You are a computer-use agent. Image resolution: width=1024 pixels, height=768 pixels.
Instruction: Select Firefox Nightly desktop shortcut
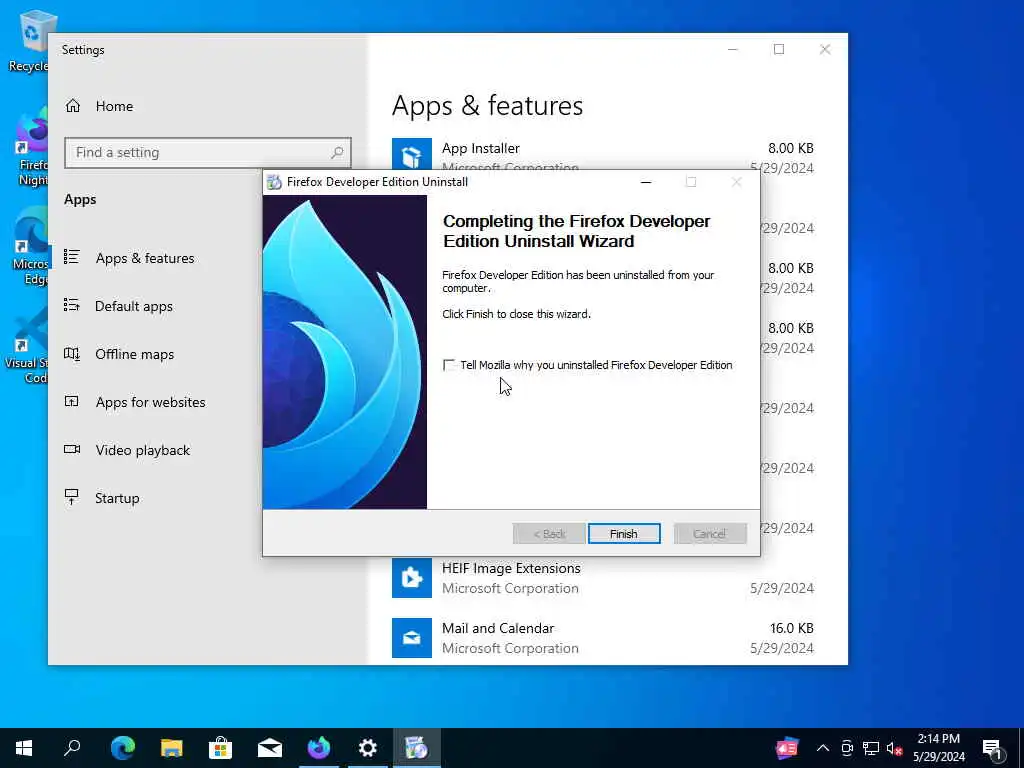[x=31, y=148]
